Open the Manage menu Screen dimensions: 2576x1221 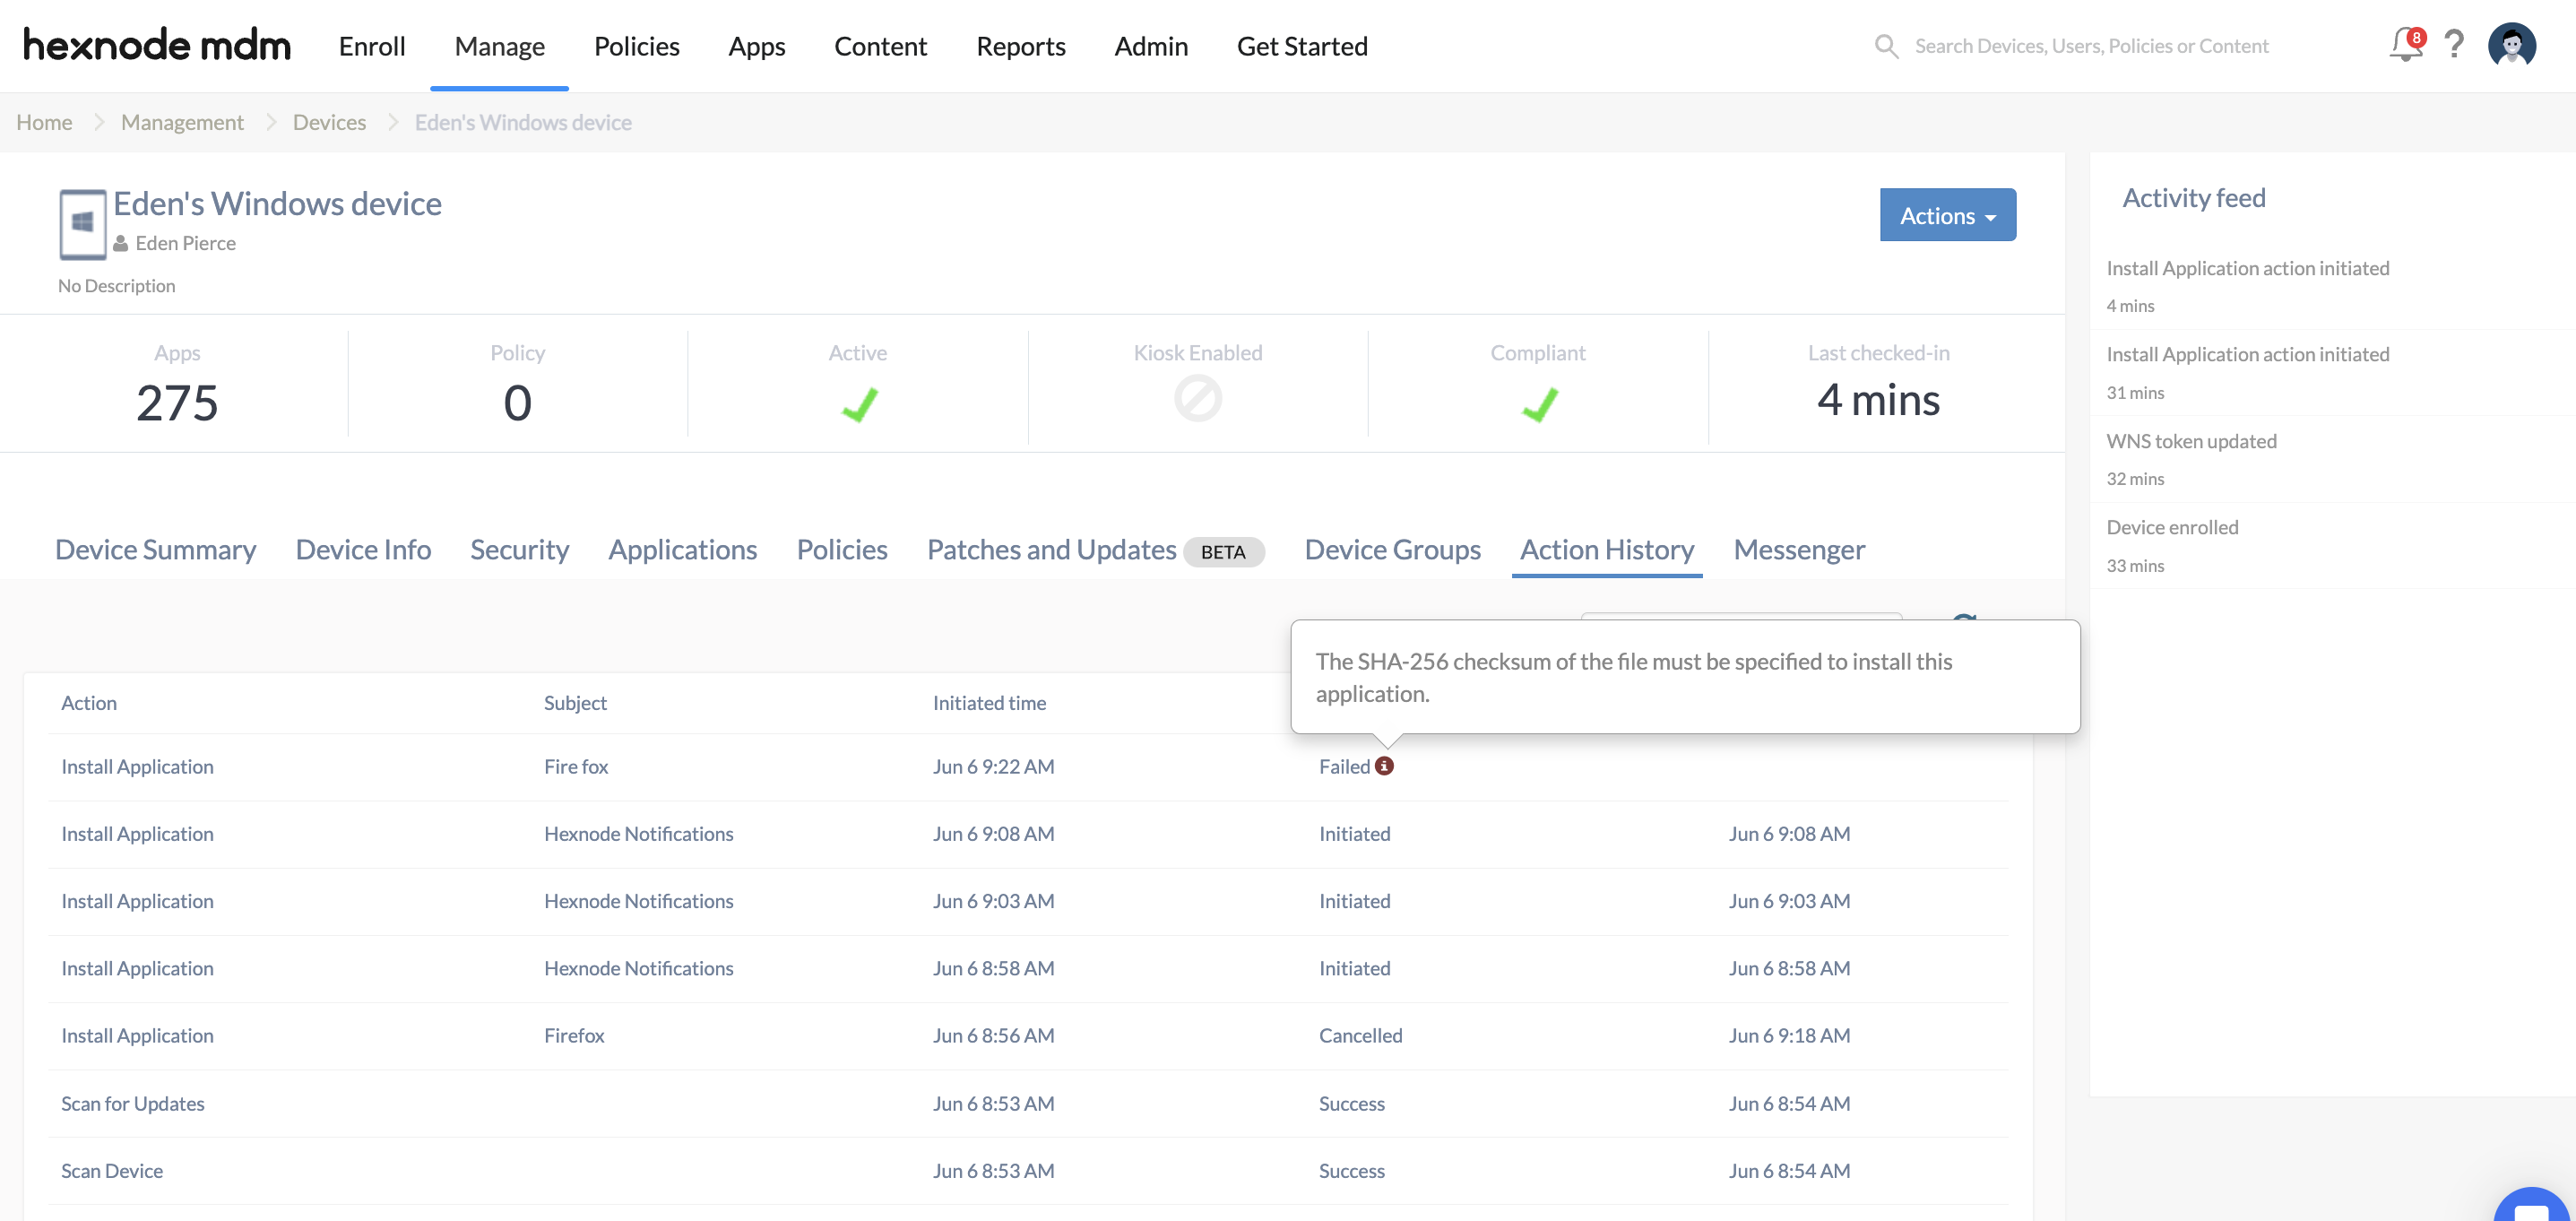[499, 46]
